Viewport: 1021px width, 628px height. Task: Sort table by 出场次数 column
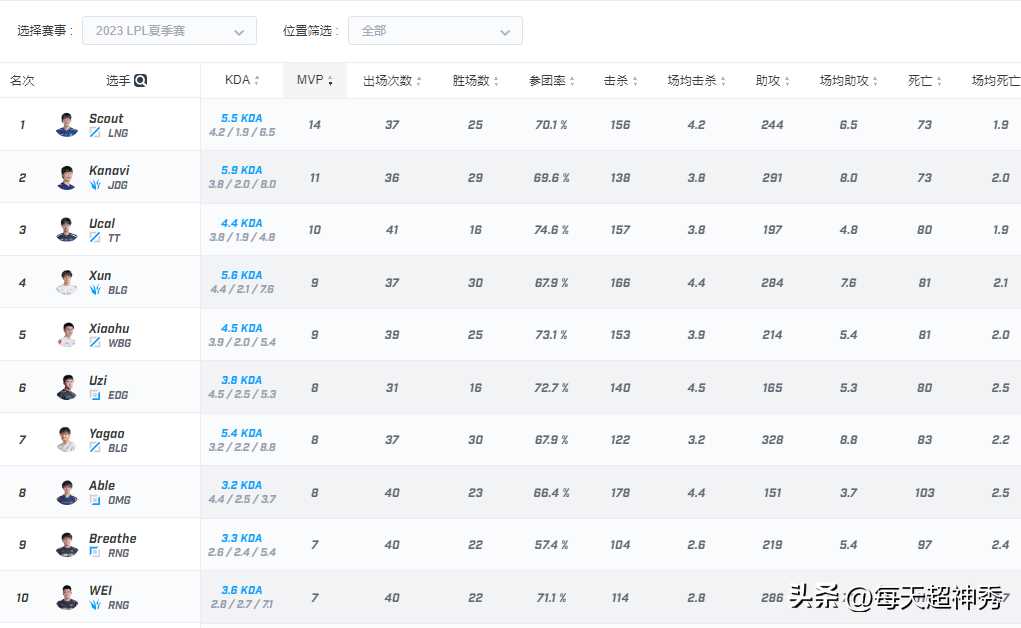pos(392,81)
